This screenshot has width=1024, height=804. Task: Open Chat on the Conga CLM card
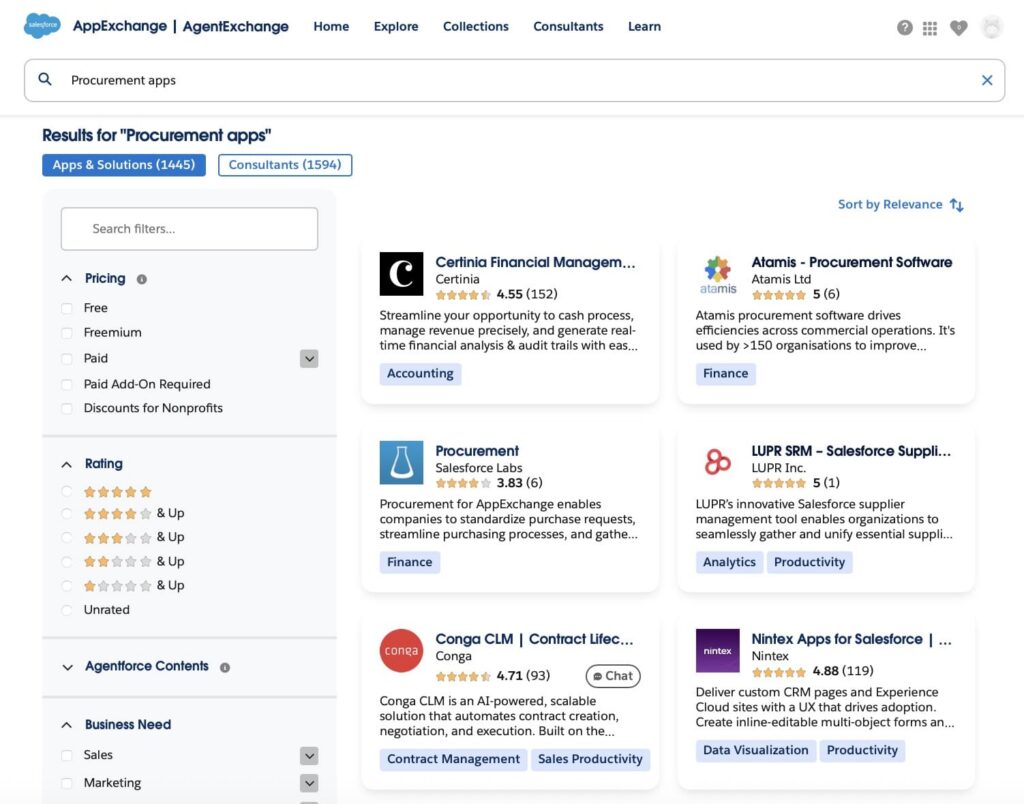(x=612, y=676)
